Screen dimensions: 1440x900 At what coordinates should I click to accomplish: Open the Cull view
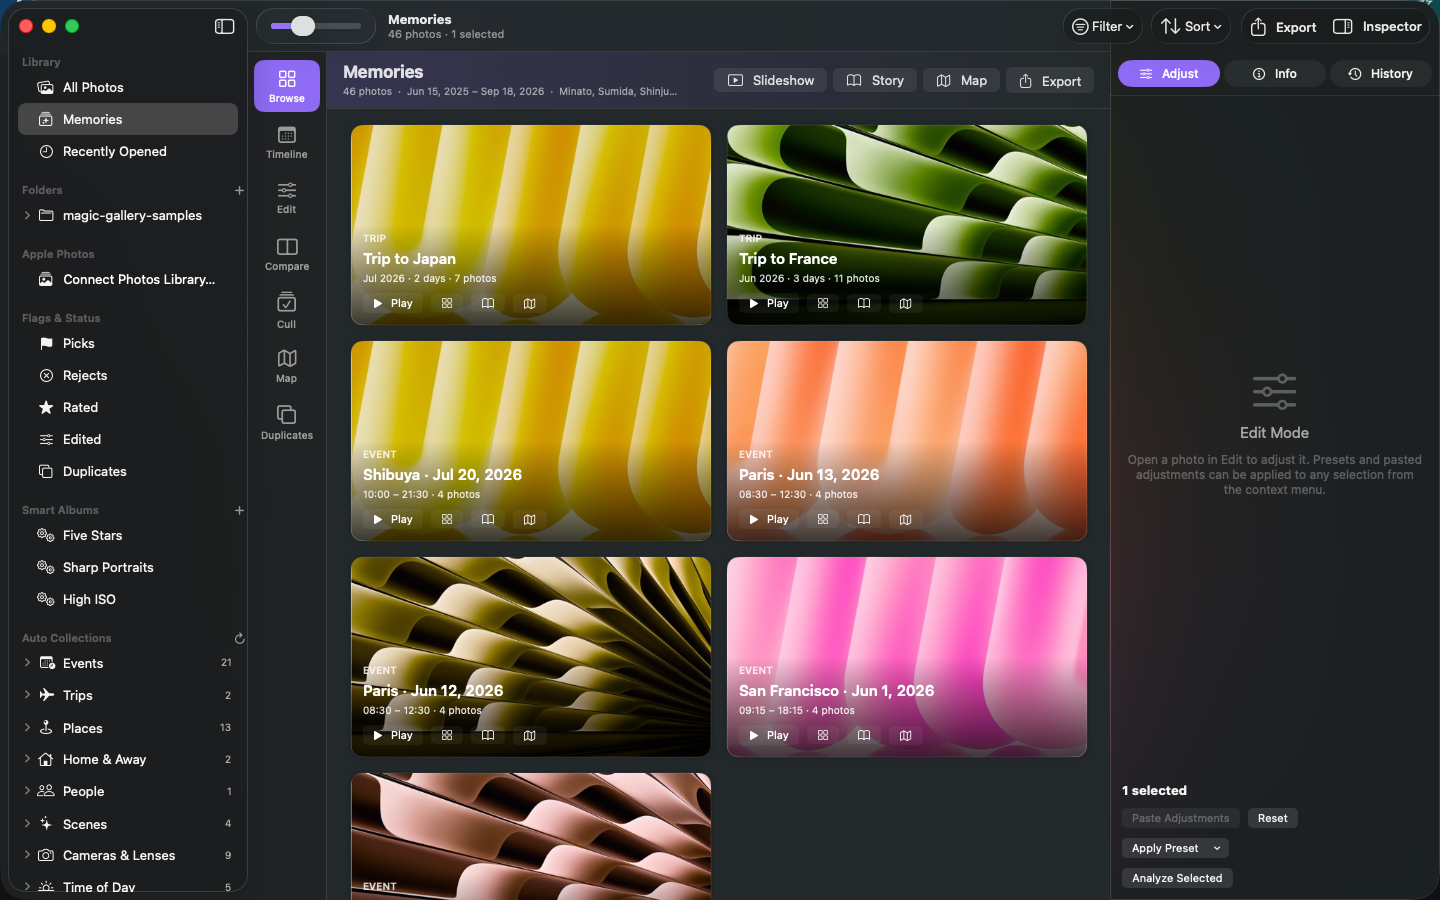pos(287,310)
